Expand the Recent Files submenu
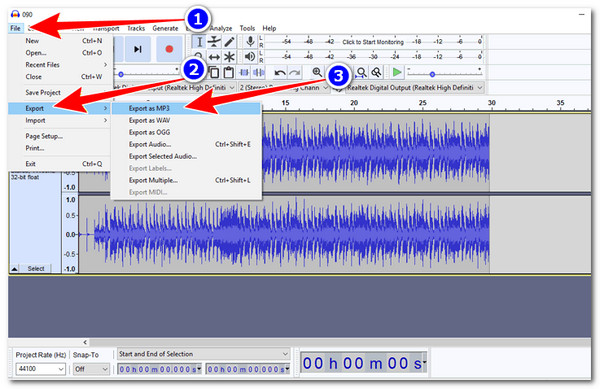Viewport: 600px width, 389px height. (61, 65)
